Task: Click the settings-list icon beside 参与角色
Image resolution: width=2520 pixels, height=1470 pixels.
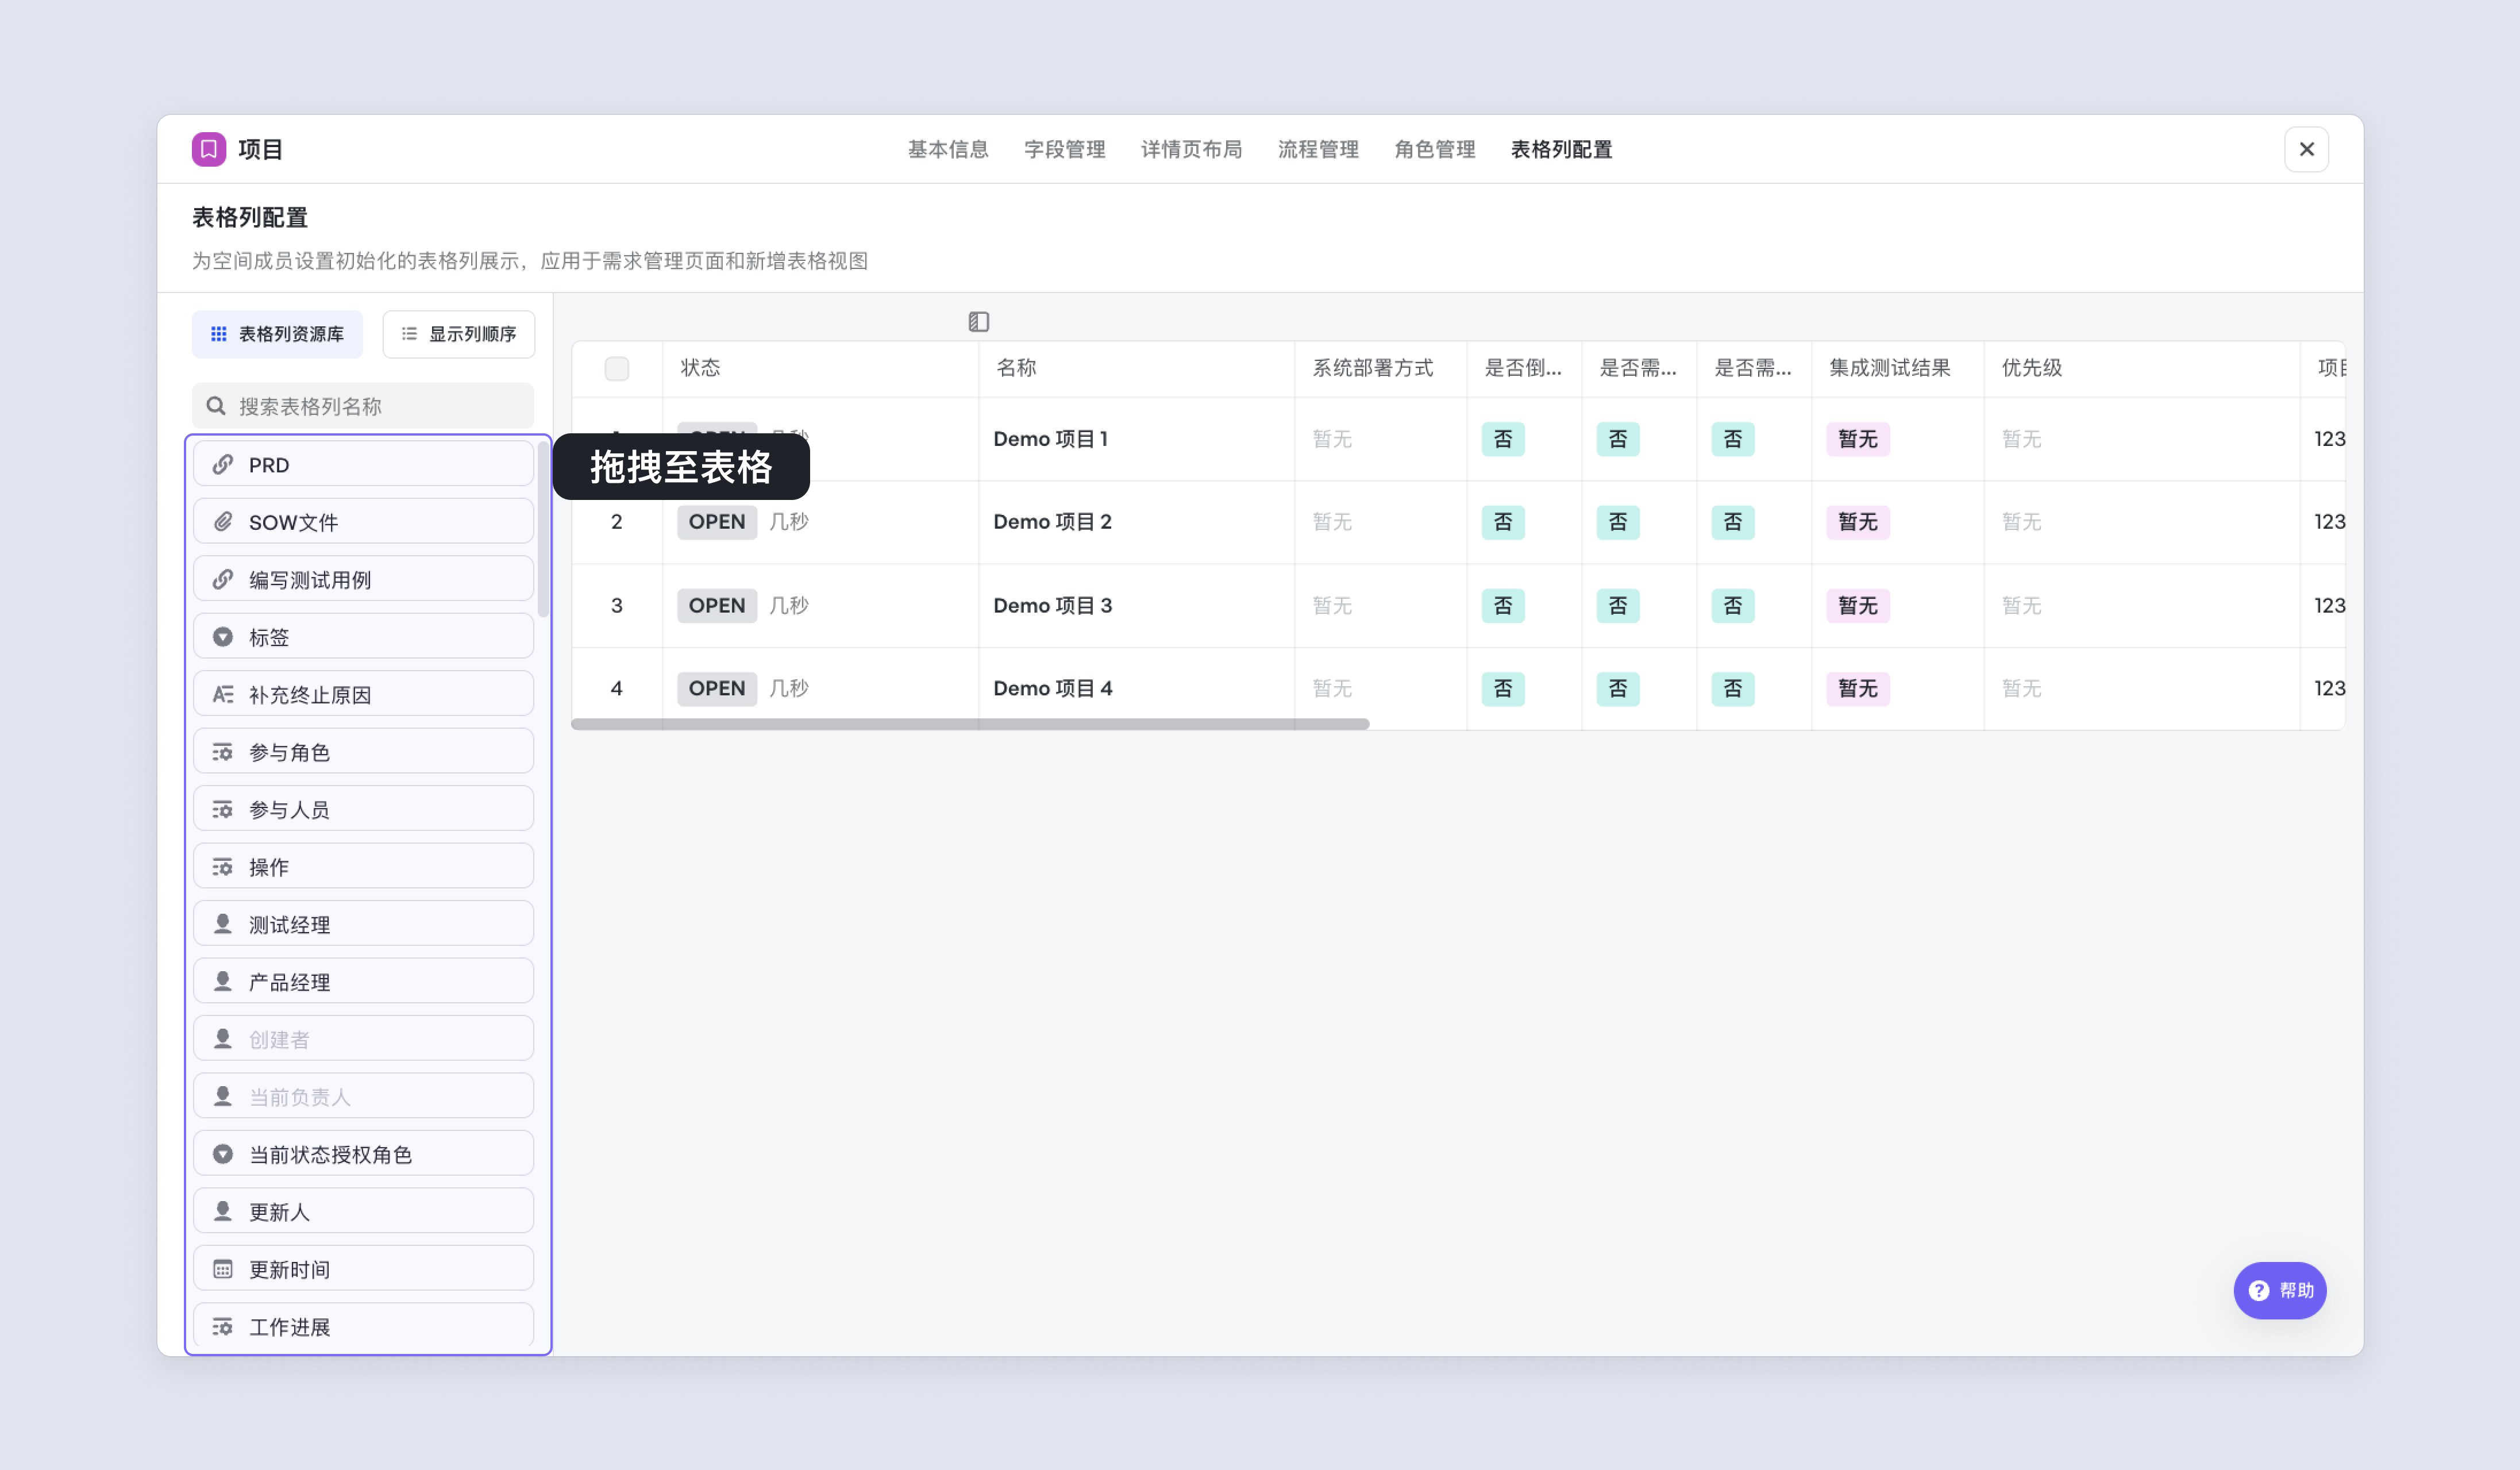Action: [x=223, y=752]
